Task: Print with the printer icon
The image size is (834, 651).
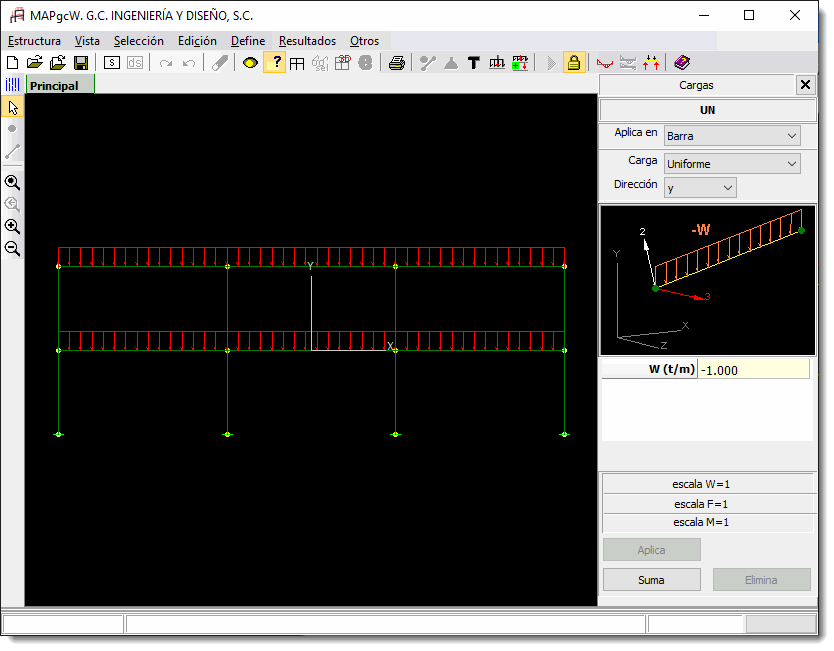Action: (x=396, y=63)
